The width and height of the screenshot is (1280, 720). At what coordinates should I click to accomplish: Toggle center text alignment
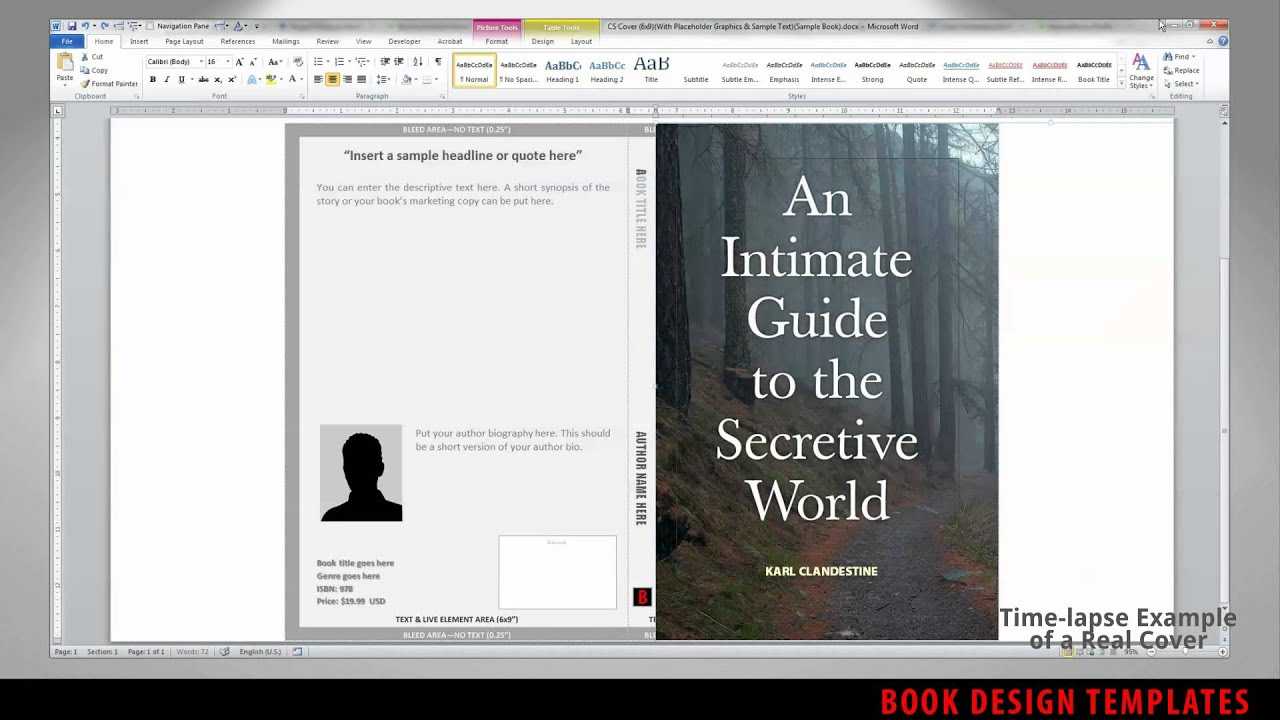pos(333,80)
